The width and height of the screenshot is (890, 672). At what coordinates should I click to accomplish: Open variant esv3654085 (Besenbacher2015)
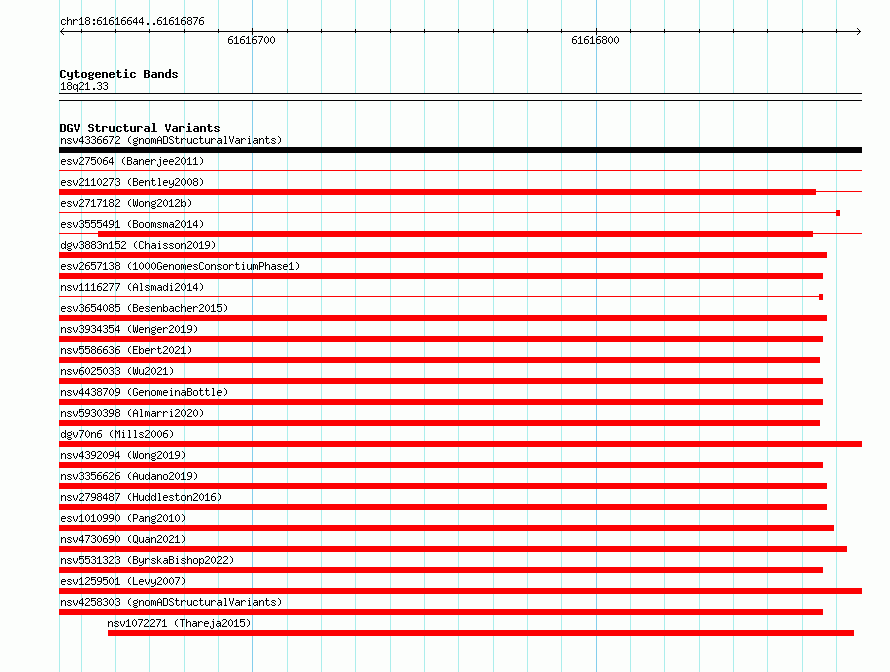(x=144, y=308)
